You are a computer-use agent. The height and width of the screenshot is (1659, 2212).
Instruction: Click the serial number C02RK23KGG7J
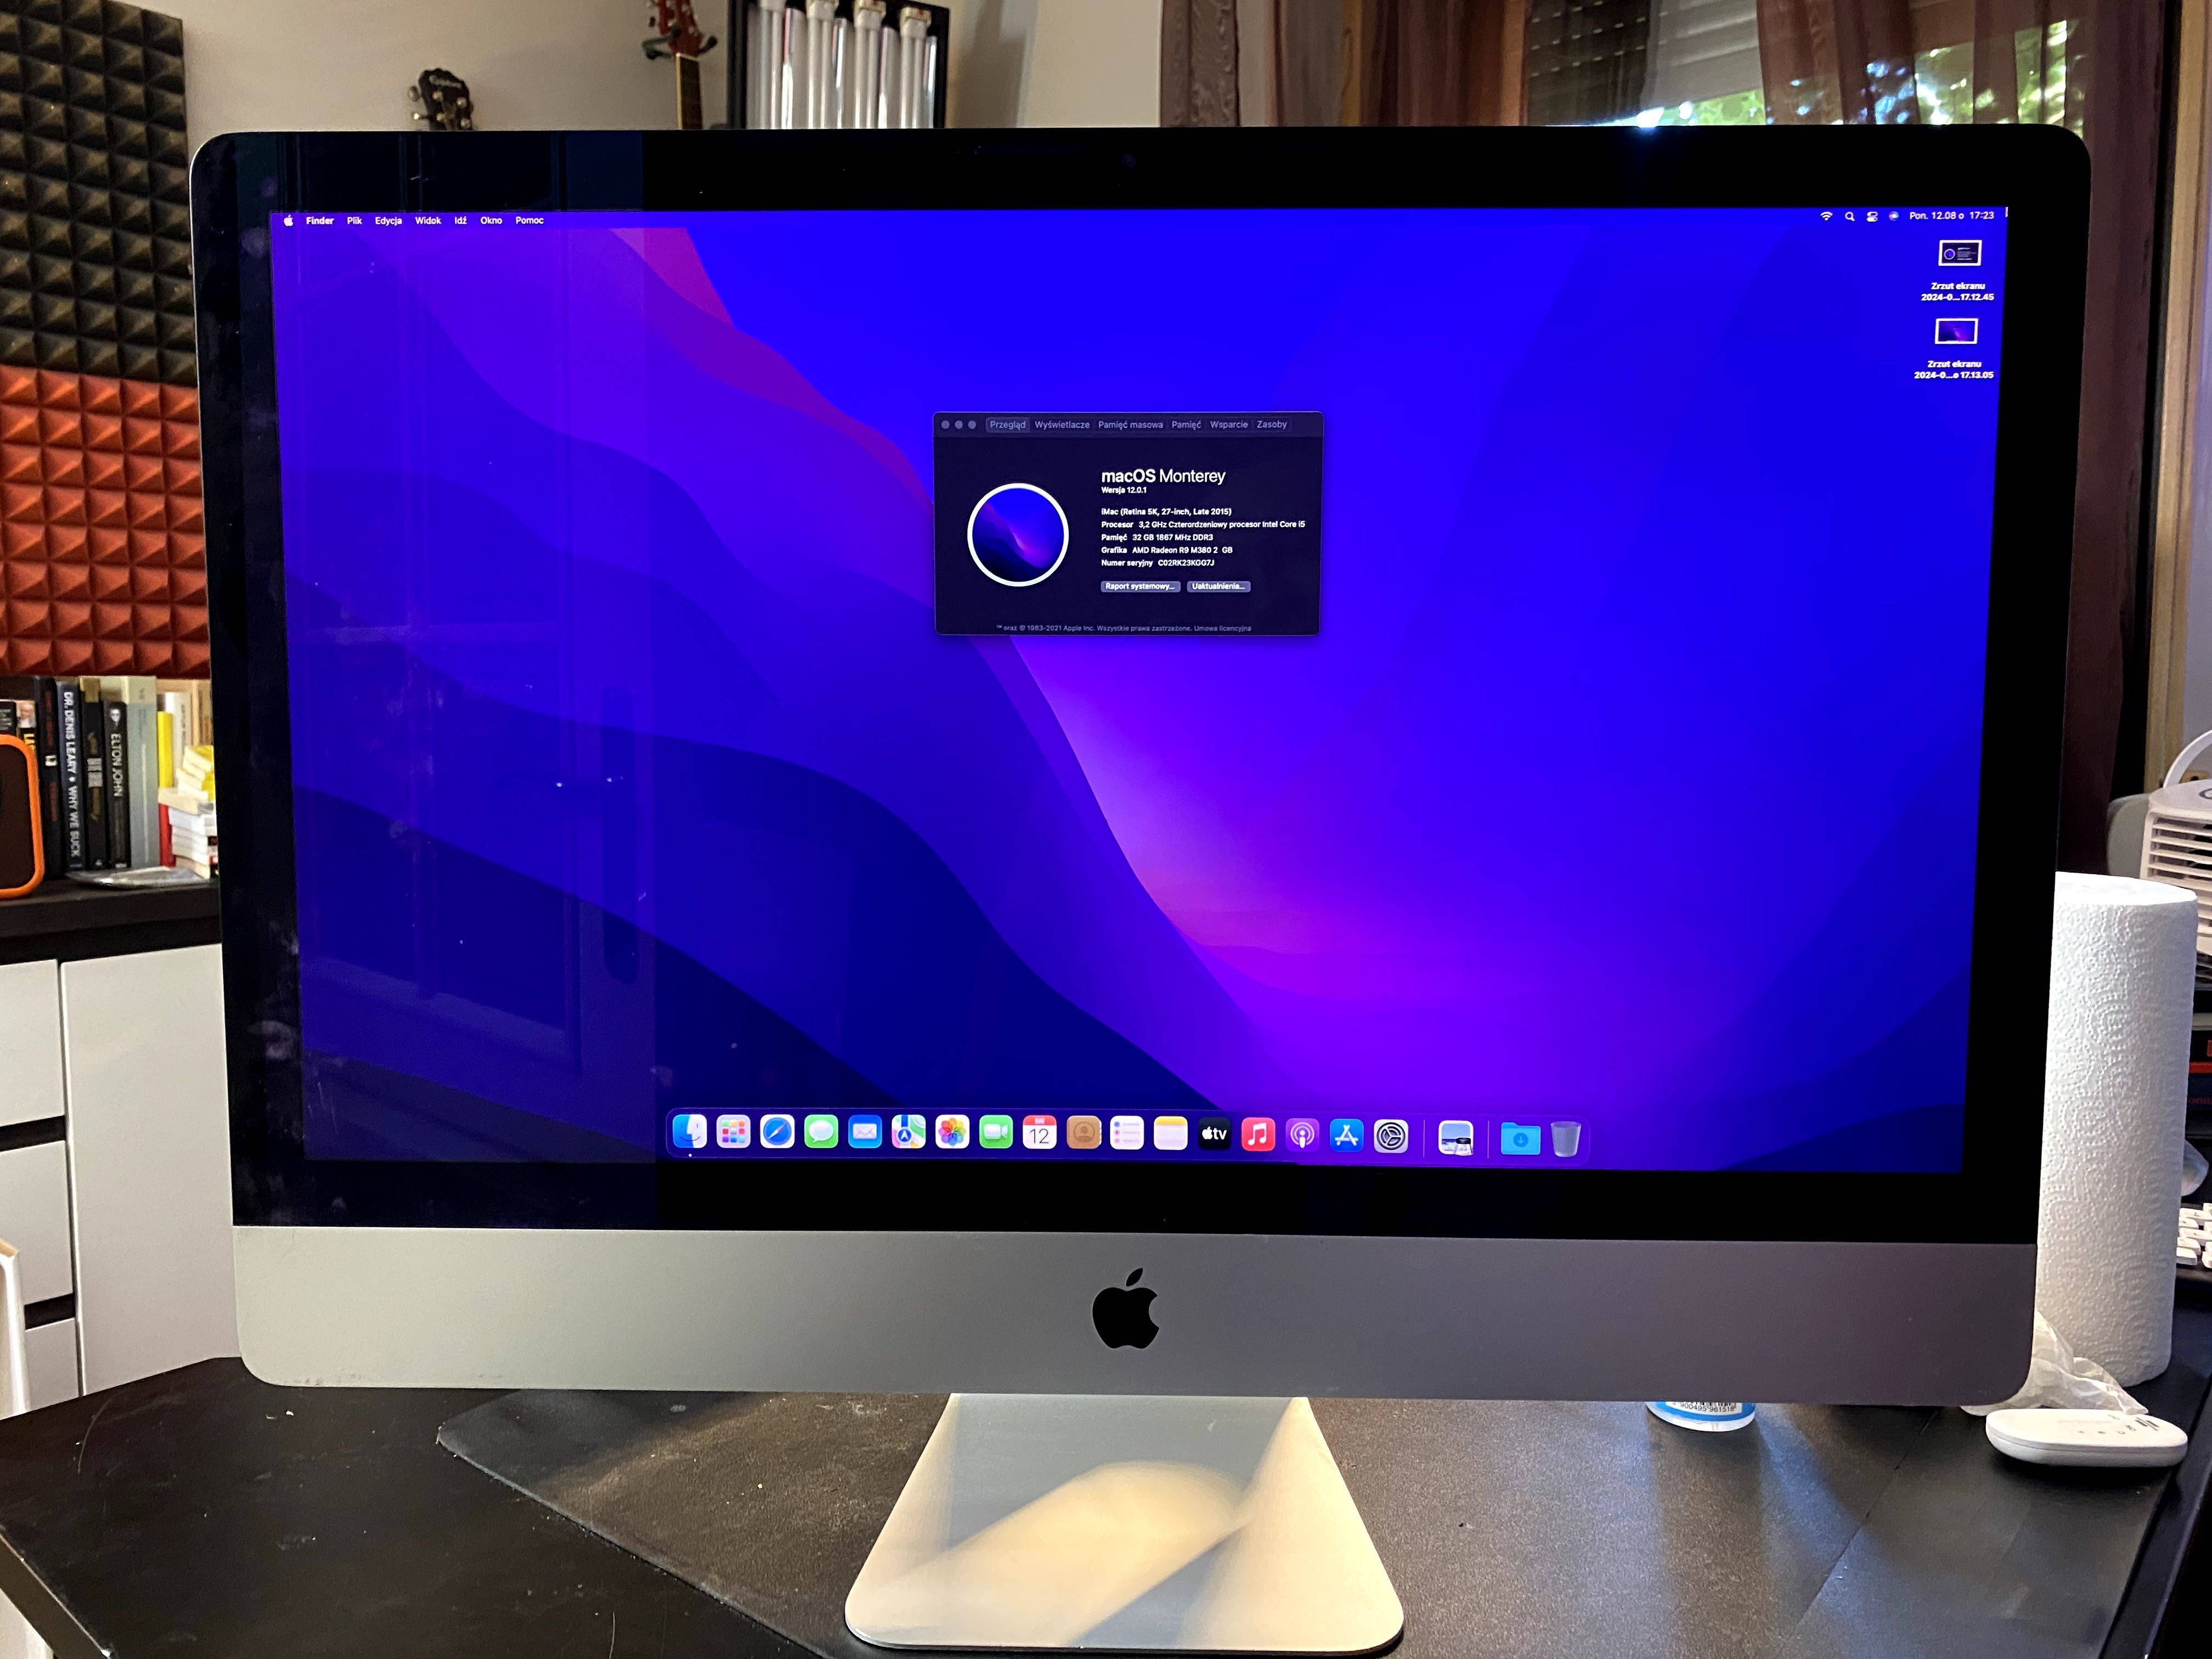1186,563
